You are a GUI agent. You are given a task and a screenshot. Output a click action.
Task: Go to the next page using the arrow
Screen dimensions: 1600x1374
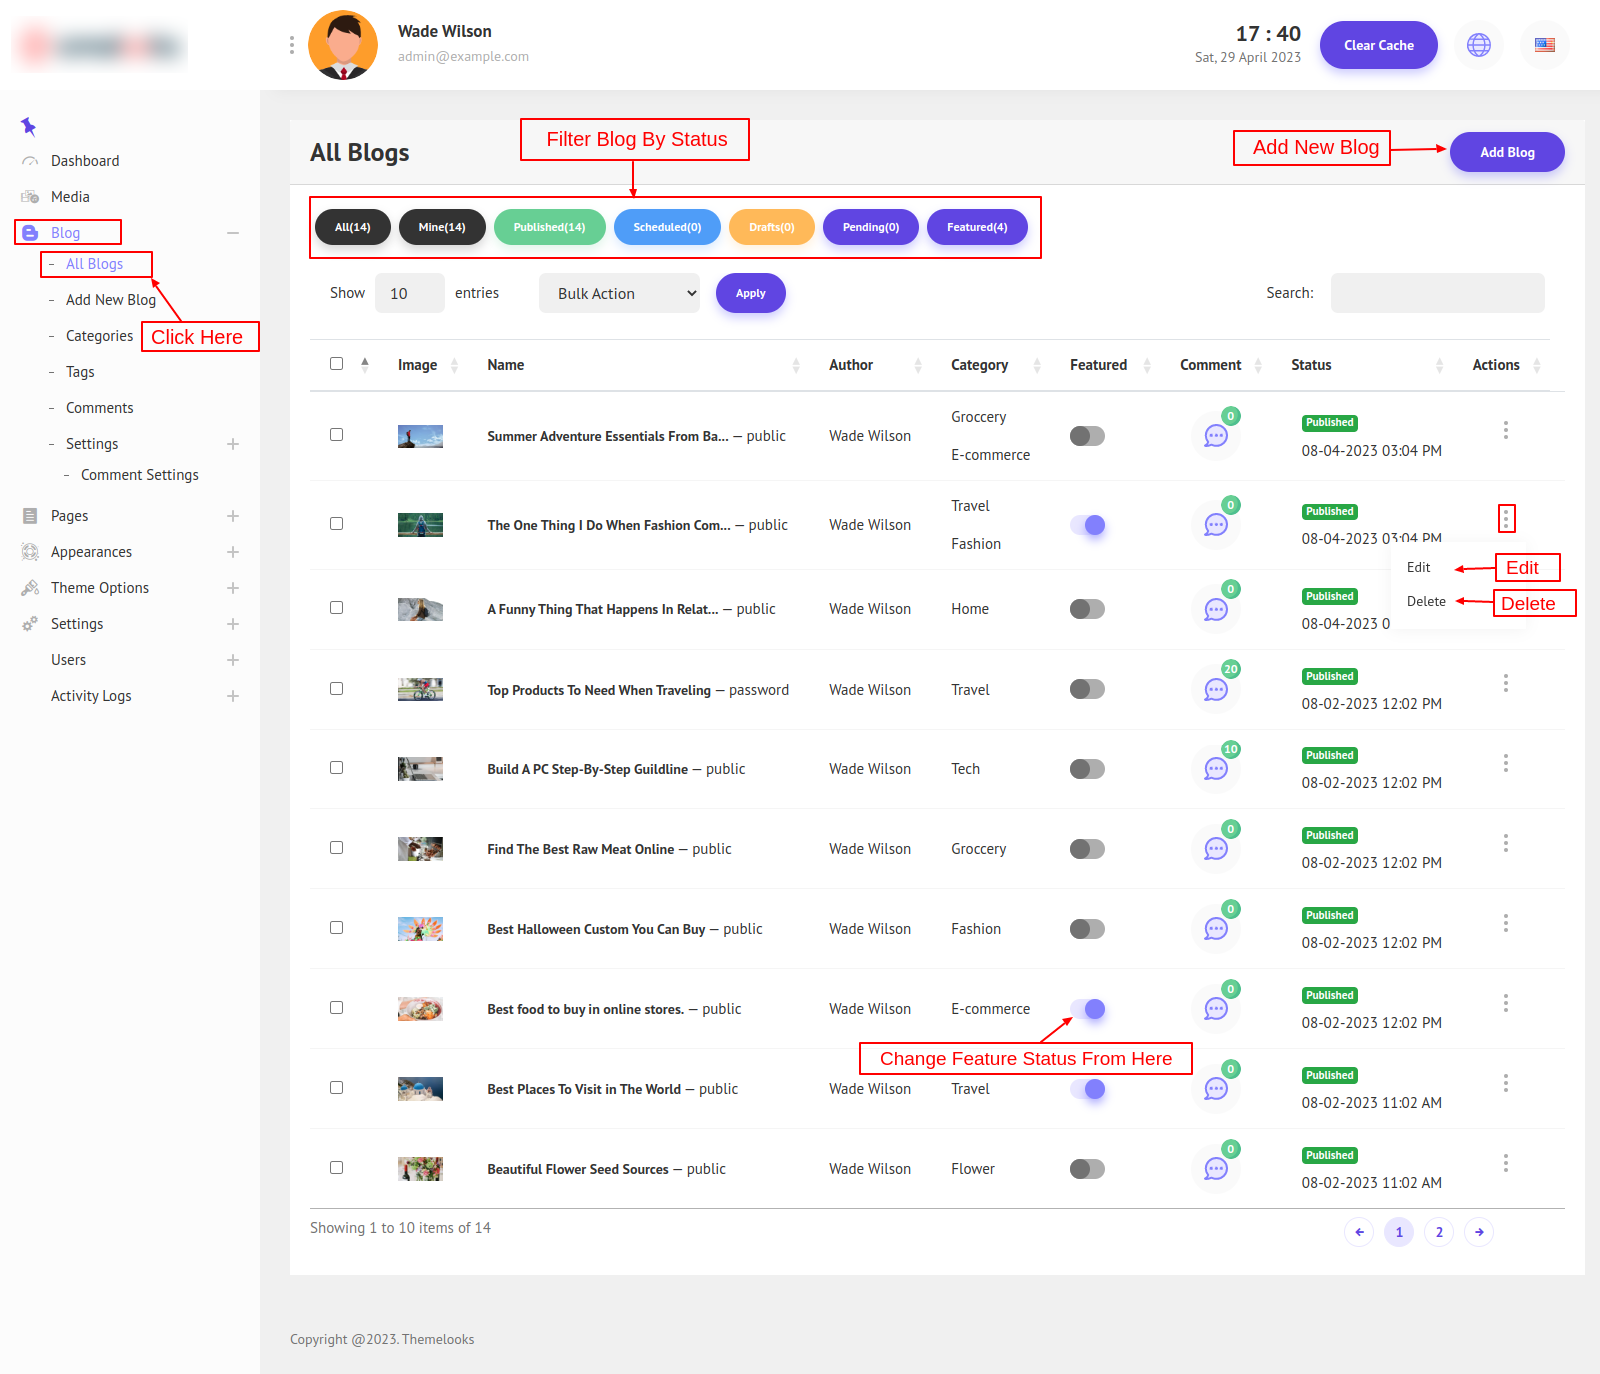(x=1478, y=1232)
